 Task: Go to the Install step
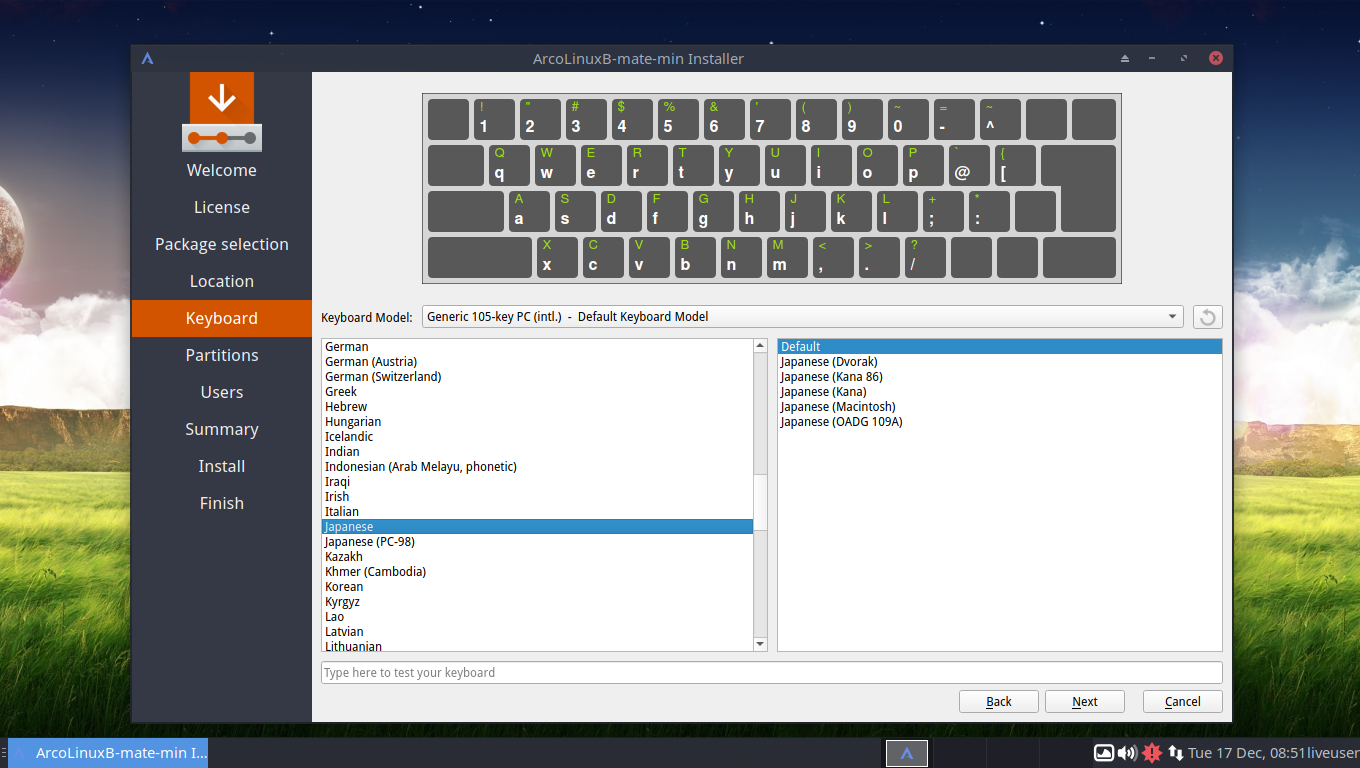222,466
